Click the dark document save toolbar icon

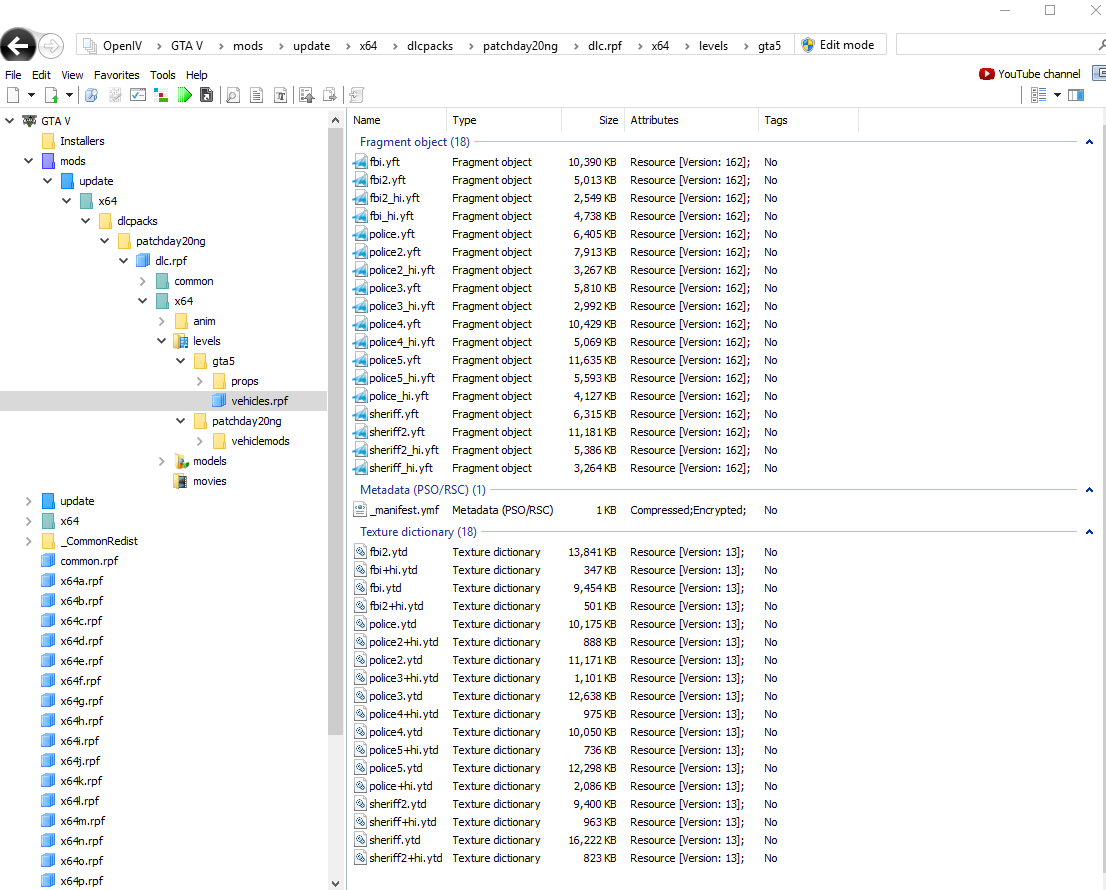tap(207, 95)
